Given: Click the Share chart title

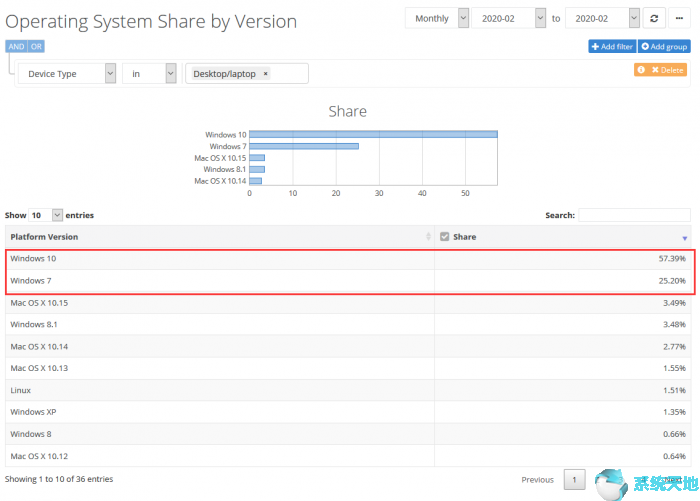Looking at the screenshot, I should pyautogui.click(x=347, y=111).
